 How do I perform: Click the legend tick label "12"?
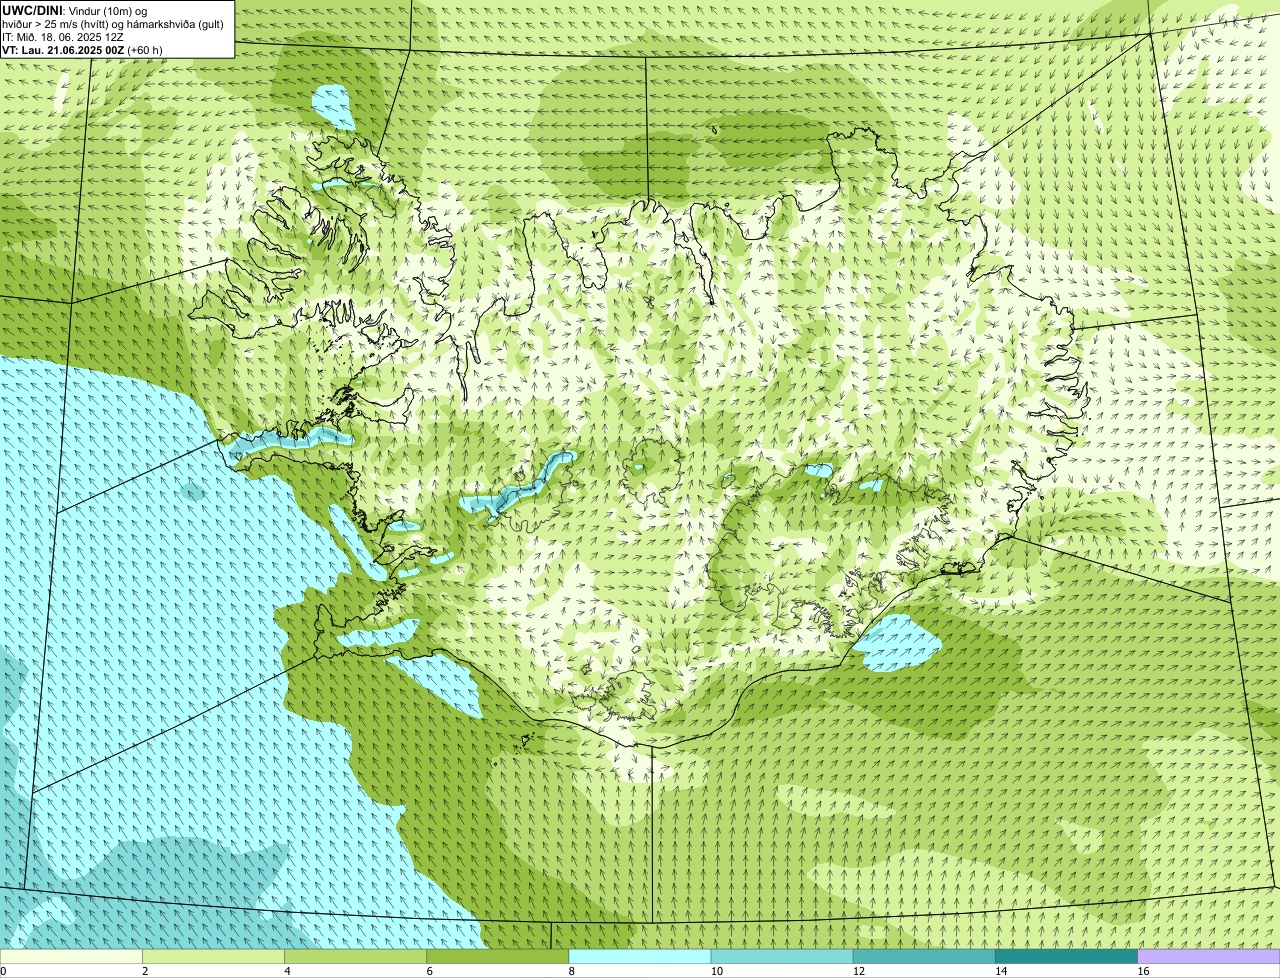(859, 971)
